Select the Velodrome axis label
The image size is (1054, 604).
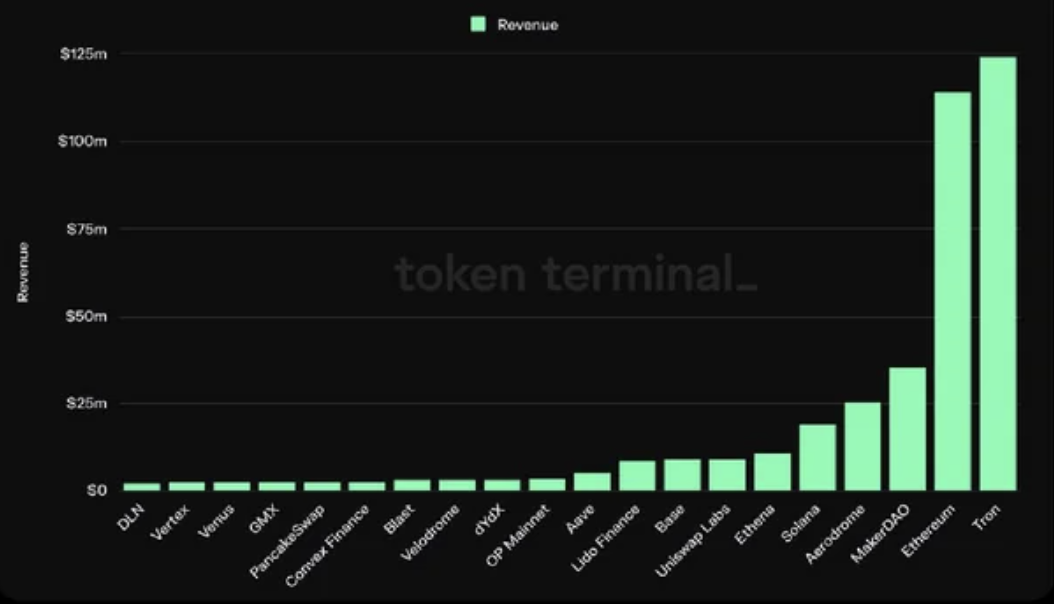point(430,532)
